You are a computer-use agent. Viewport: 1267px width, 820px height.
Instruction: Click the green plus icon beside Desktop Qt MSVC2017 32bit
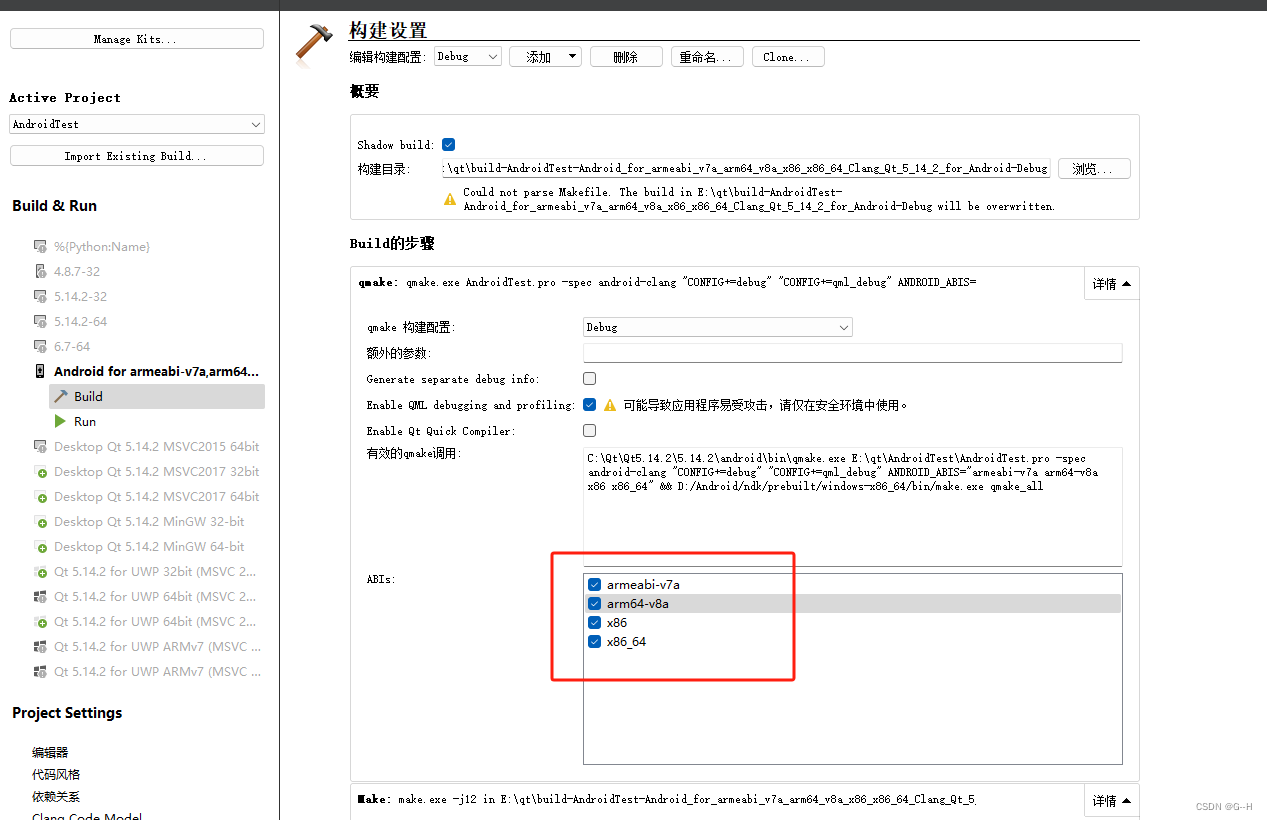point(40,471)
